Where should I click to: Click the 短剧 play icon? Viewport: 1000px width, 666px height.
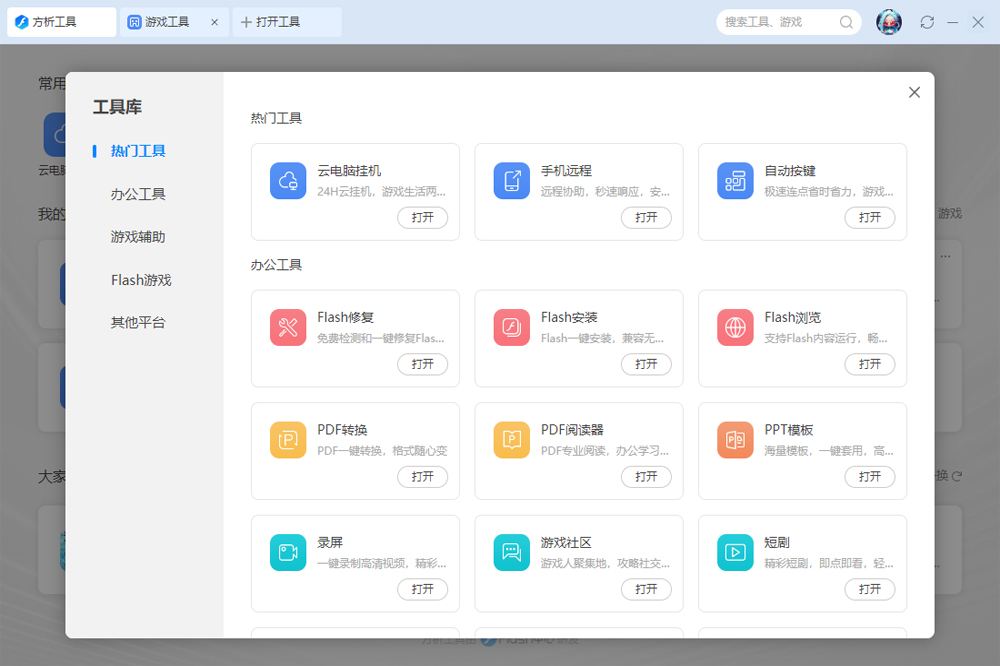pos(735,553)
